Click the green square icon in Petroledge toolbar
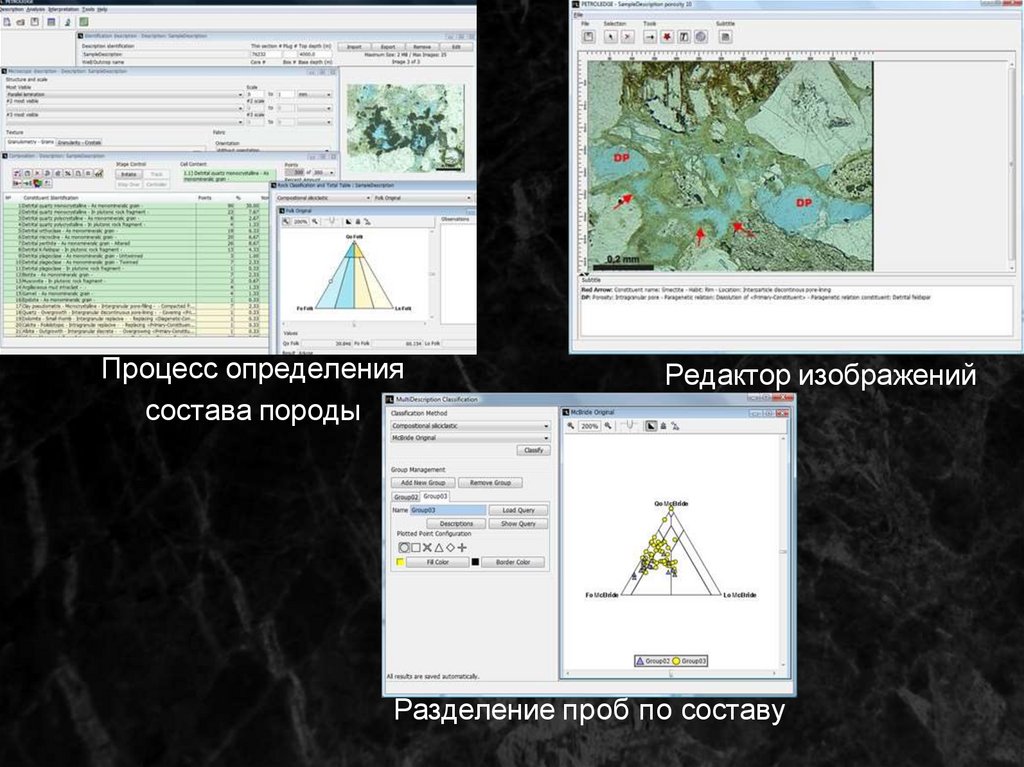The width and height of the screenshot is (1024, 767). 84,22
